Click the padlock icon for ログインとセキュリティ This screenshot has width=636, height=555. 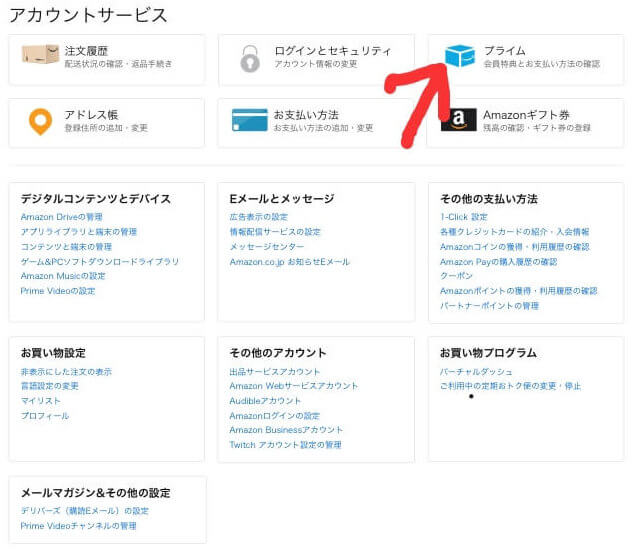(250, 58)
